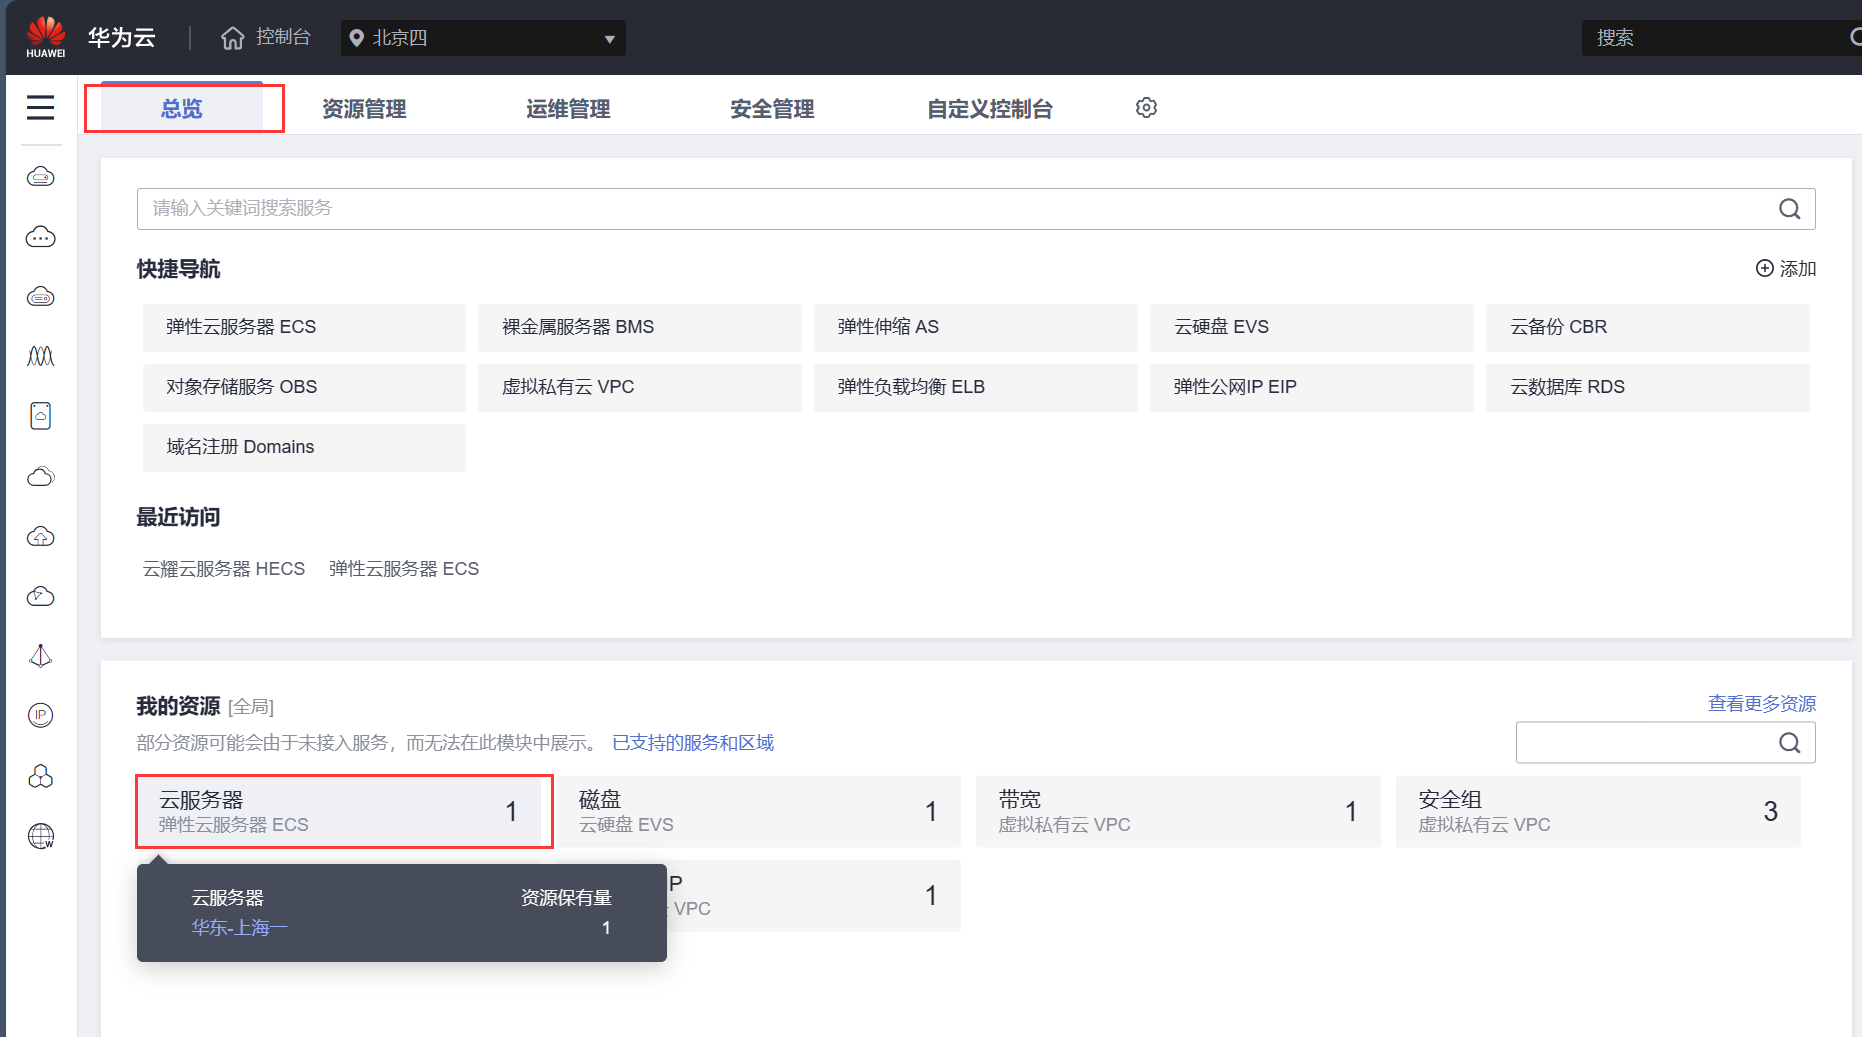Open the 带宽 resource card

(x=1178, y=811)
